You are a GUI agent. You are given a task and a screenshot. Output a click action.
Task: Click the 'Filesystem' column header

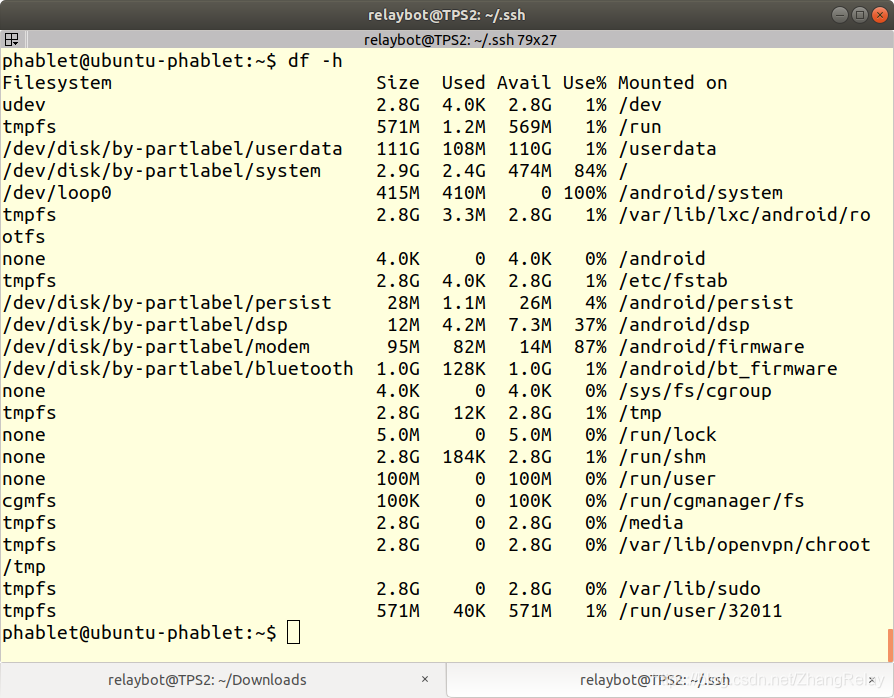57,83
